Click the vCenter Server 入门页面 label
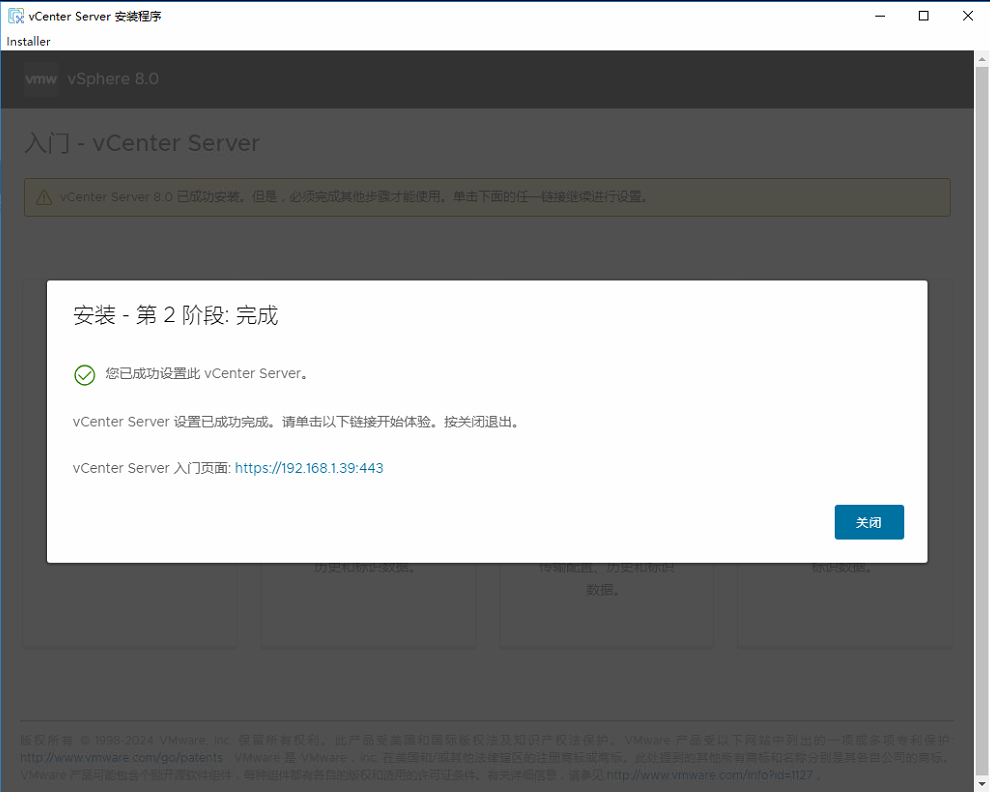Viewport: 990px width, 792px height. tap(152, 468)
